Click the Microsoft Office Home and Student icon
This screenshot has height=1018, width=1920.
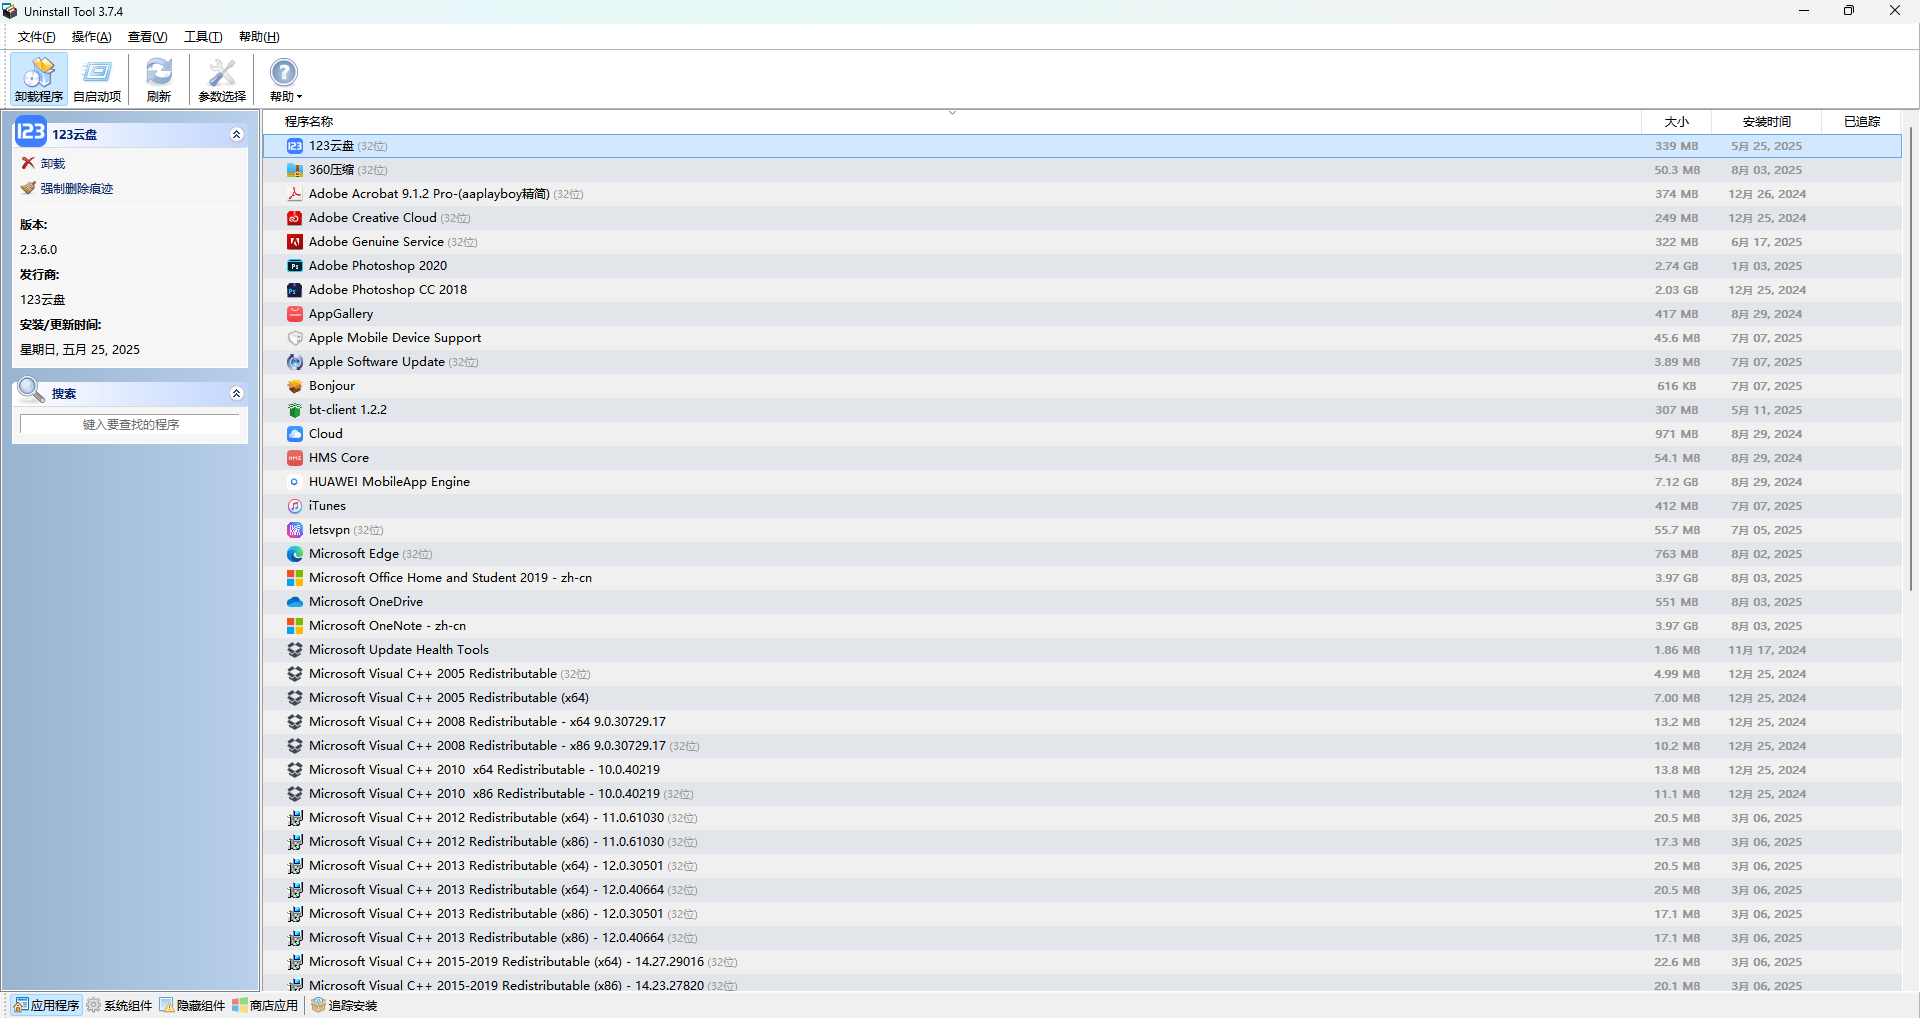tap(295, 578)
